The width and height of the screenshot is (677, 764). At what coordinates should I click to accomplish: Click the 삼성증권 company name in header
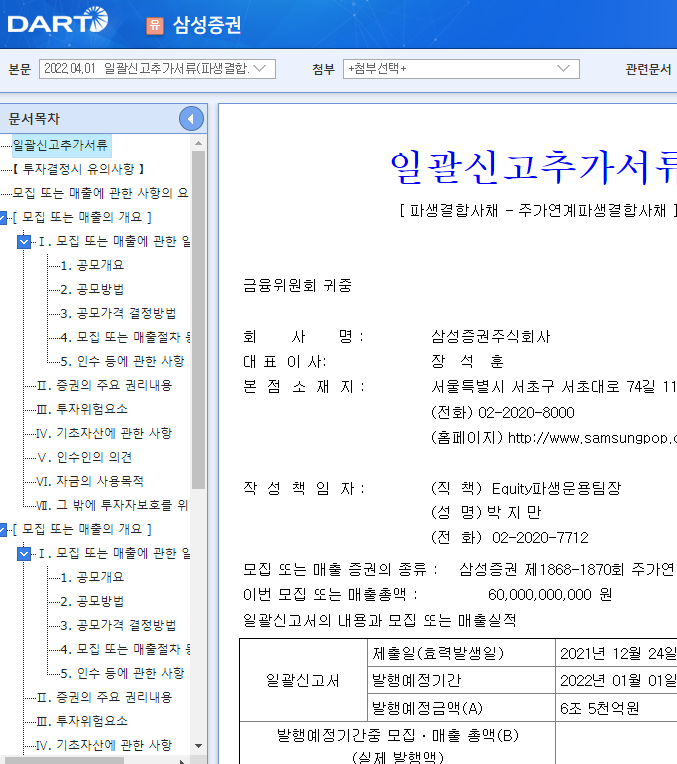coord(207,25)
